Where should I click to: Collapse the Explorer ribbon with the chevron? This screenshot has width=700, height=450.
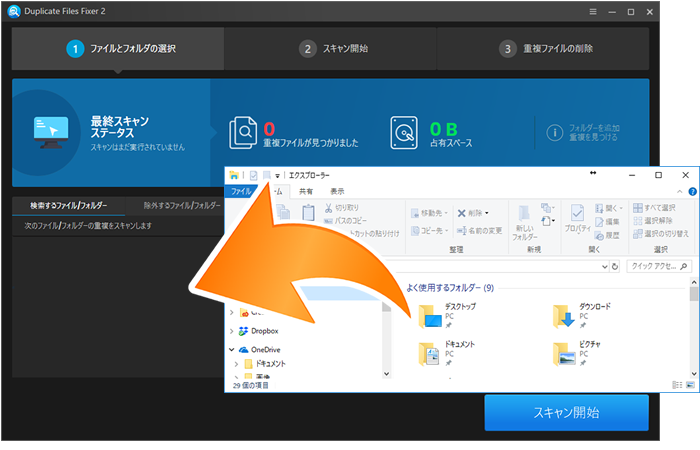679,192
